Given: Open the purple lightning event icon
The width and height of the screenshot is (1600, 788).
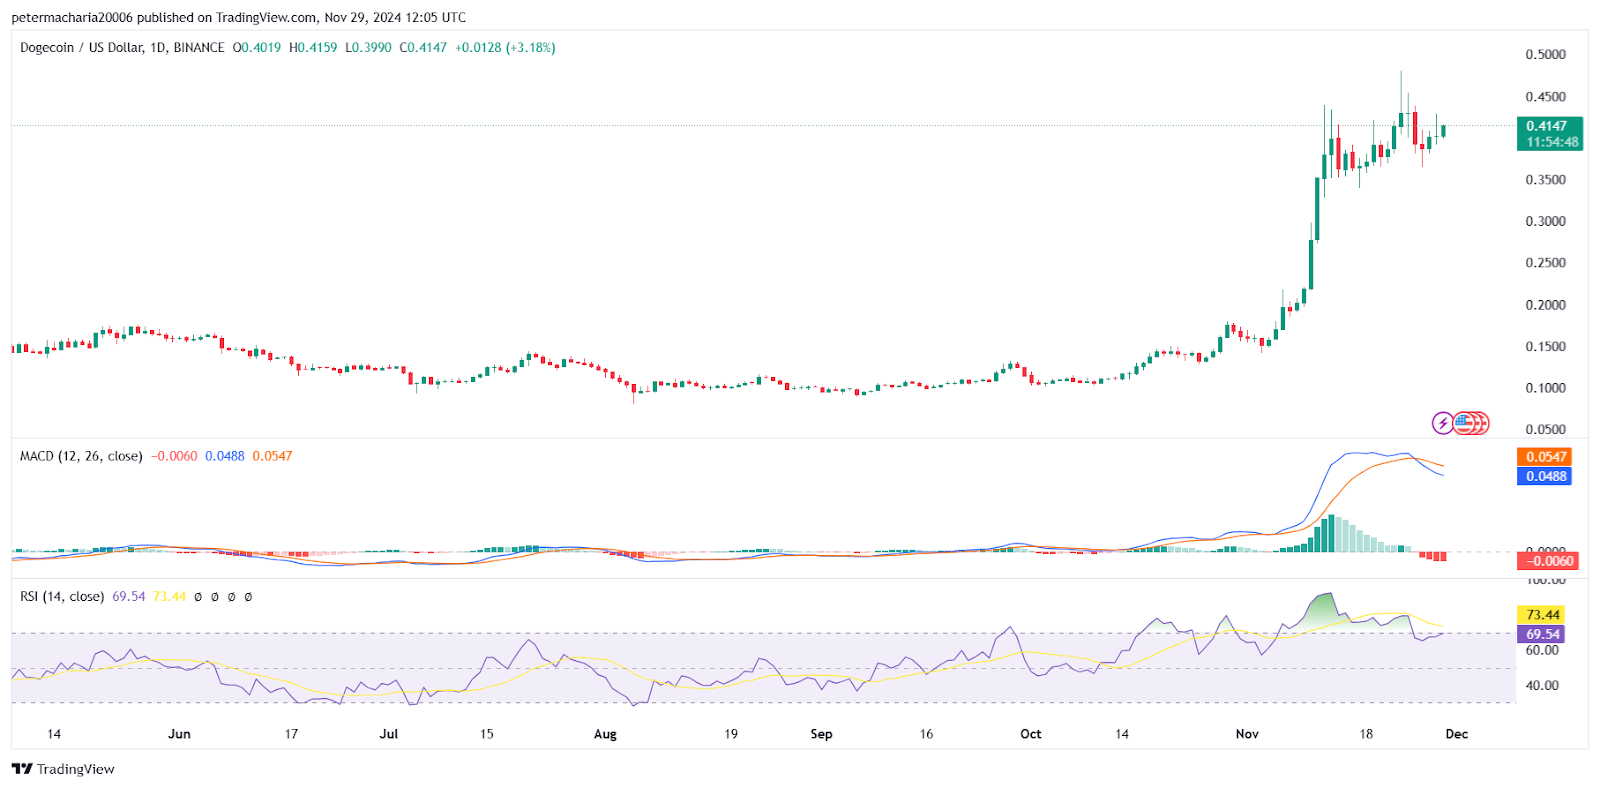Looking at the screenshot, I should pyautogui.click(x=1442, y=423).
